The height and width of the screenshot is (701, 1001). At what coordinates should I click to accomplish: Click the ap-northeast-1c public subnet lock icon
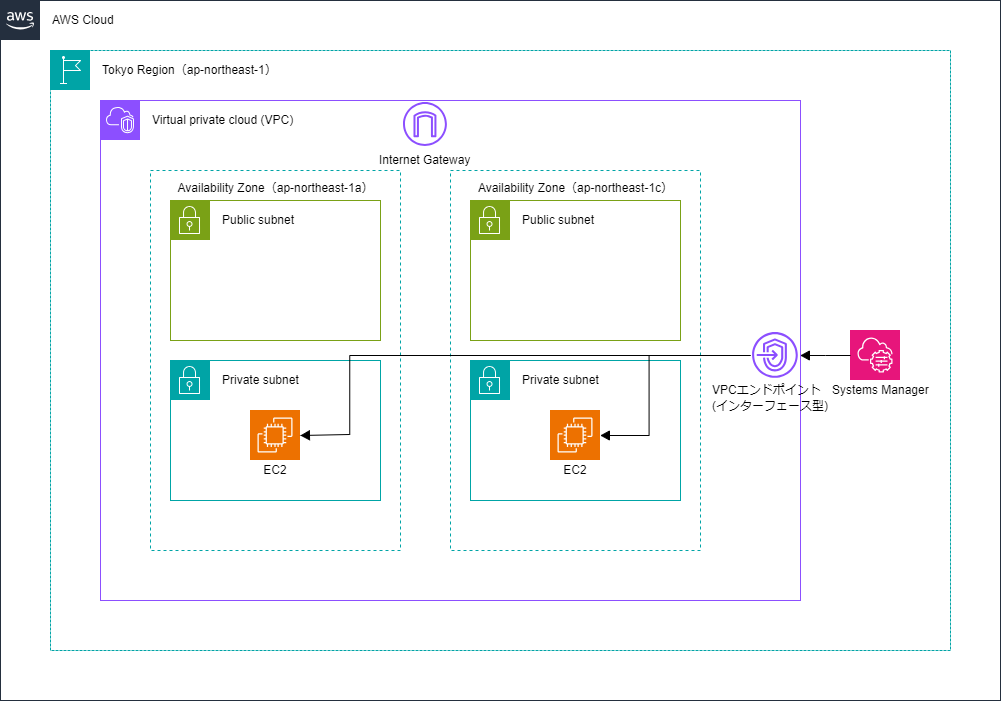pos(490,220)
